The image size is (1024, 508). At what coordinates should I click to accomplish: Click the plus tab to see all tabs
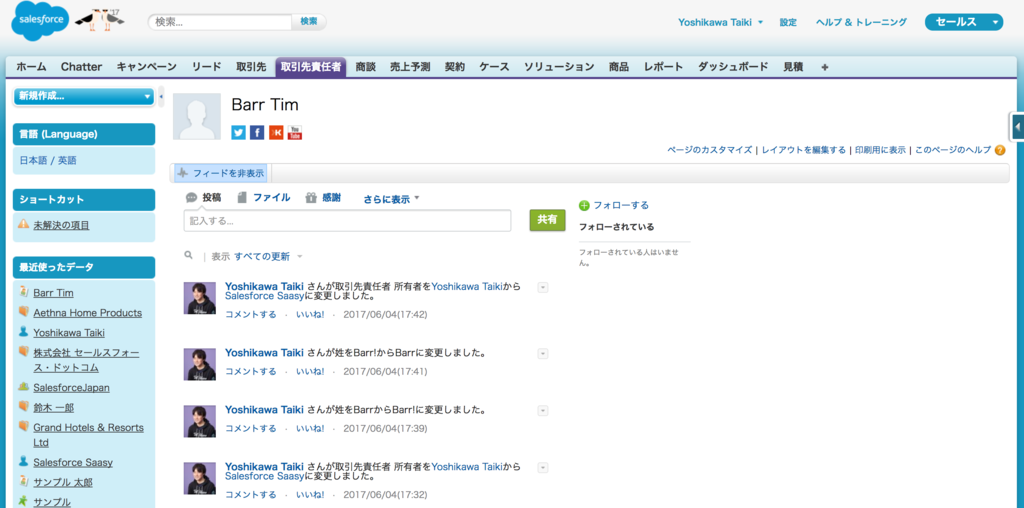coord(825,67)
